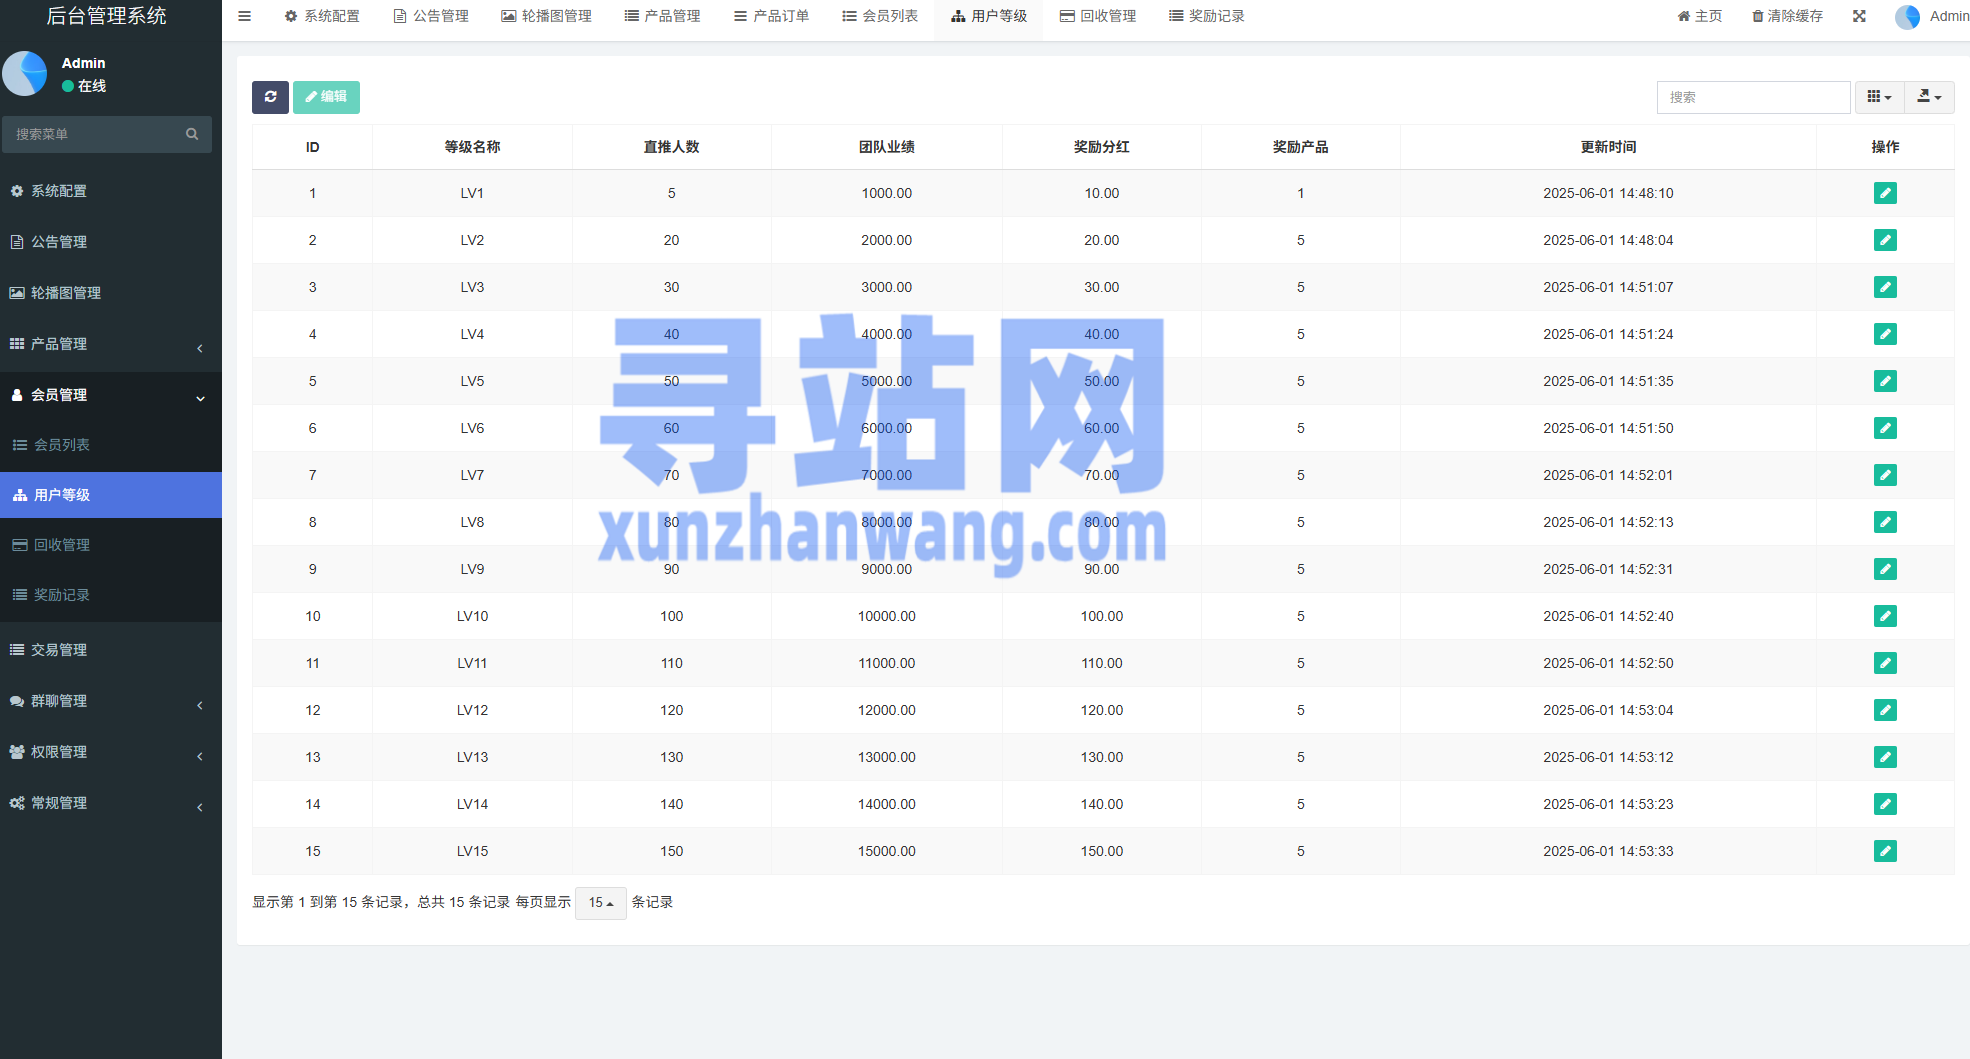Image resolution: width=1970 pixels, height=1059 pixels.
Task: Click the search magnifier icon in sidebar
Action: pyautogui.click(x=192, y=134)
